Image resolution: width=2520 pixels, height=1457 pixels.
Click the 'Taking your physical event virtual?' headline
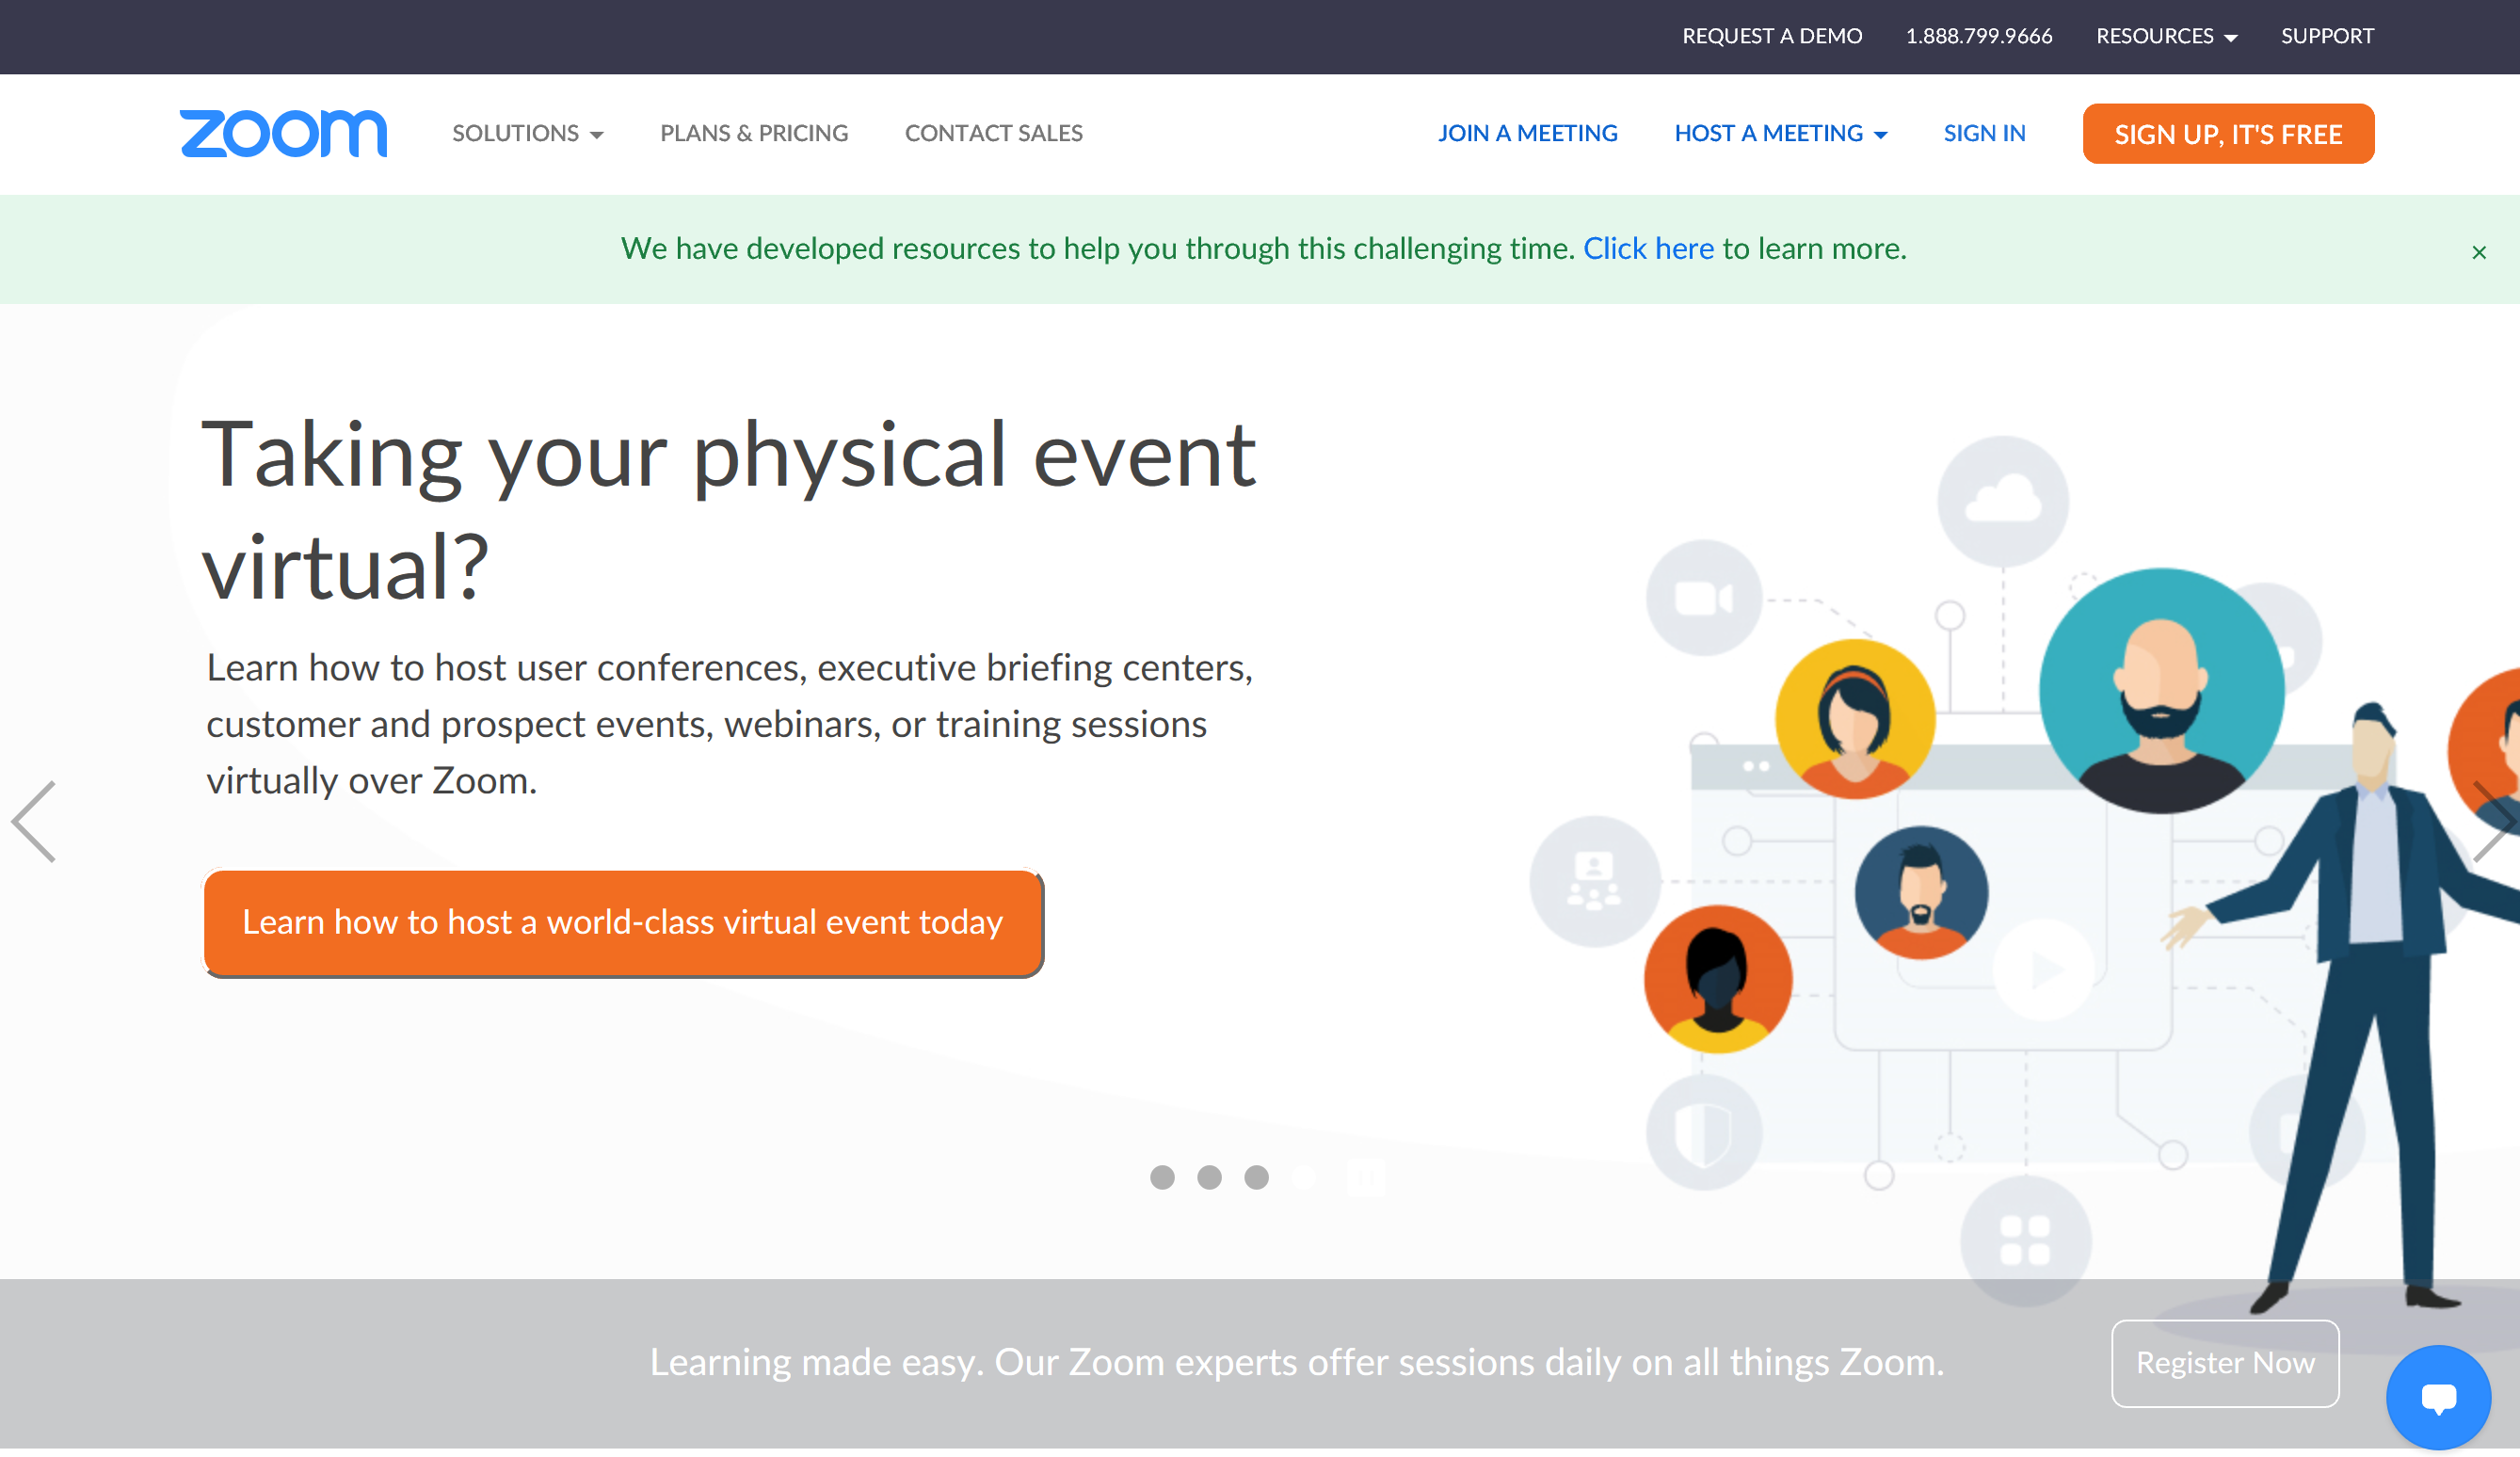[728, 511]
